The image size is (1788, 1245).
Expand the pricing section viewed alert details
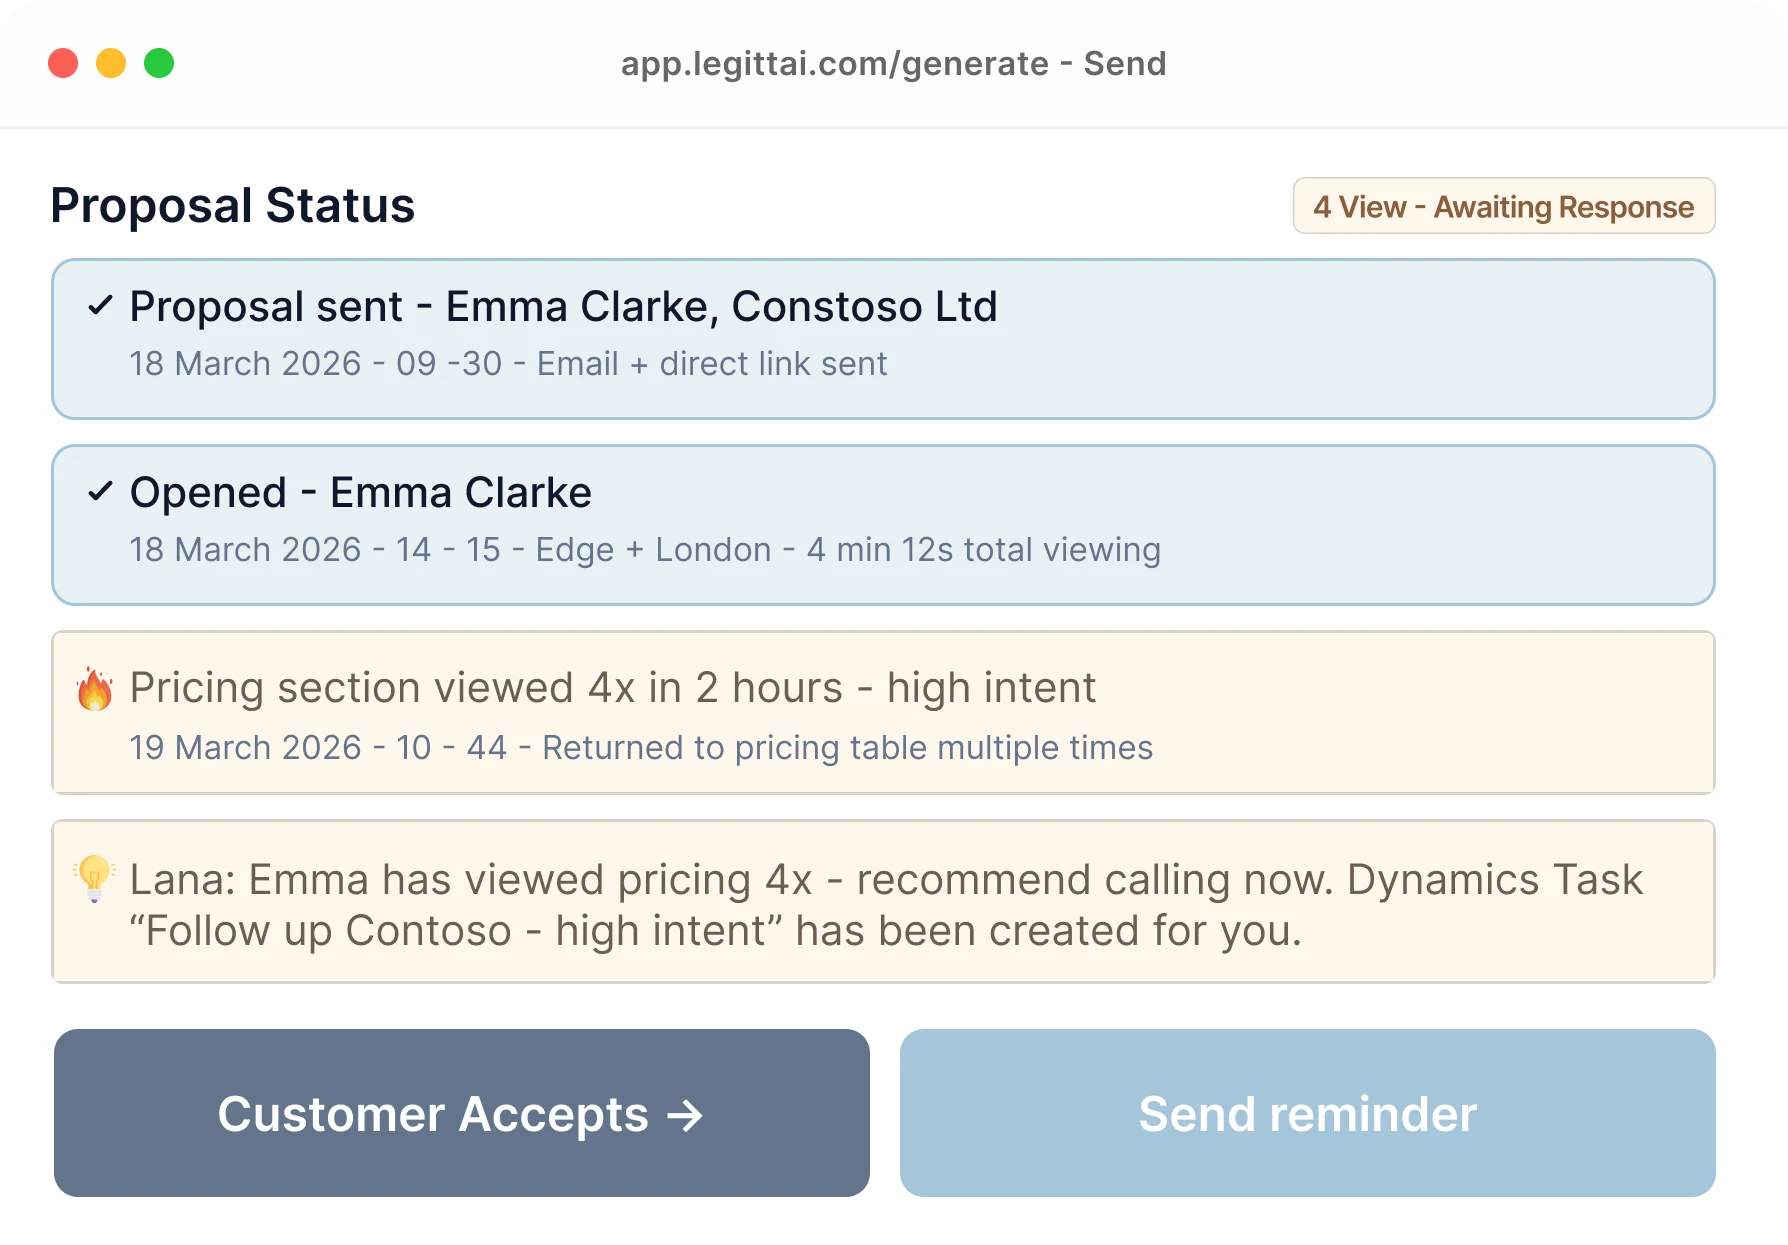point(882,713)
